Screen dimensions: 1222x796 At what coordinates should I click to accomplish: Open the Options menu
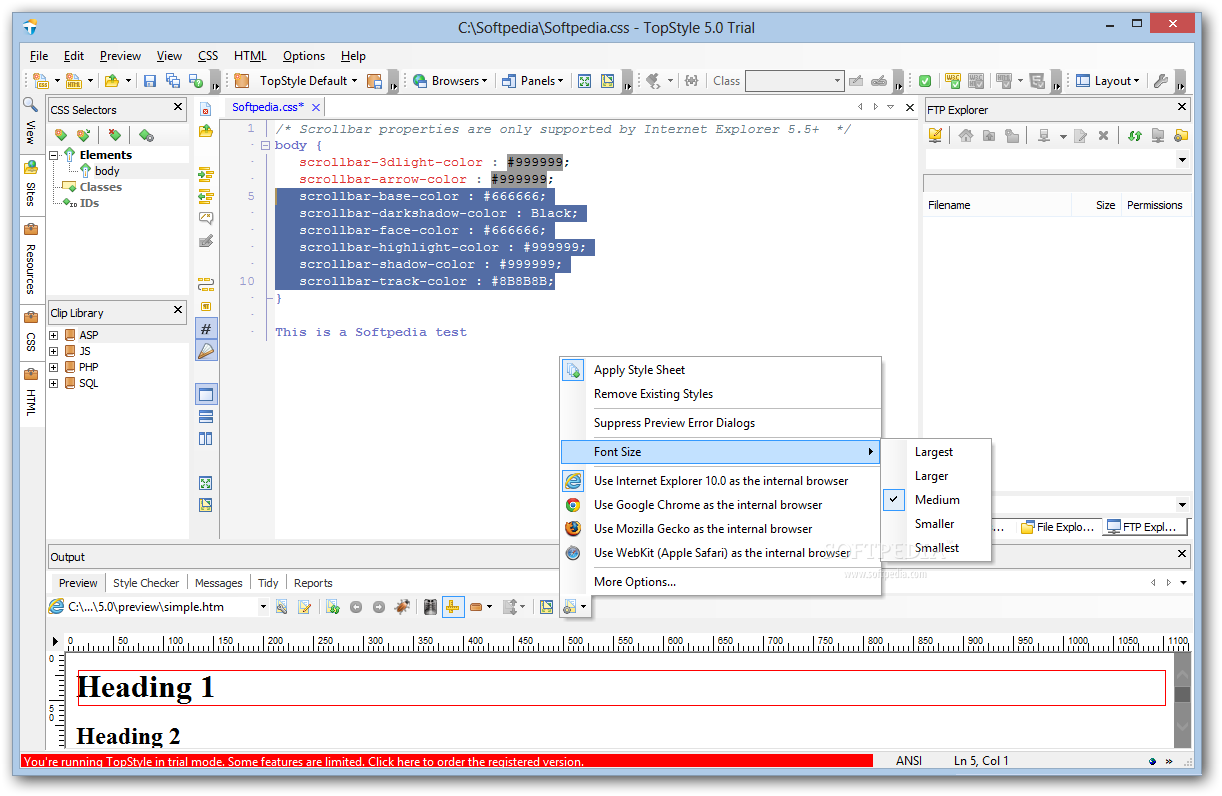(x=304, y=56)
